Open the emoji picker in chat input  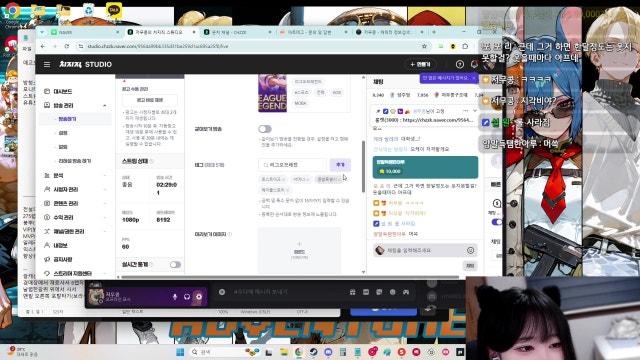pyautogui.click(x=470, y=250)
